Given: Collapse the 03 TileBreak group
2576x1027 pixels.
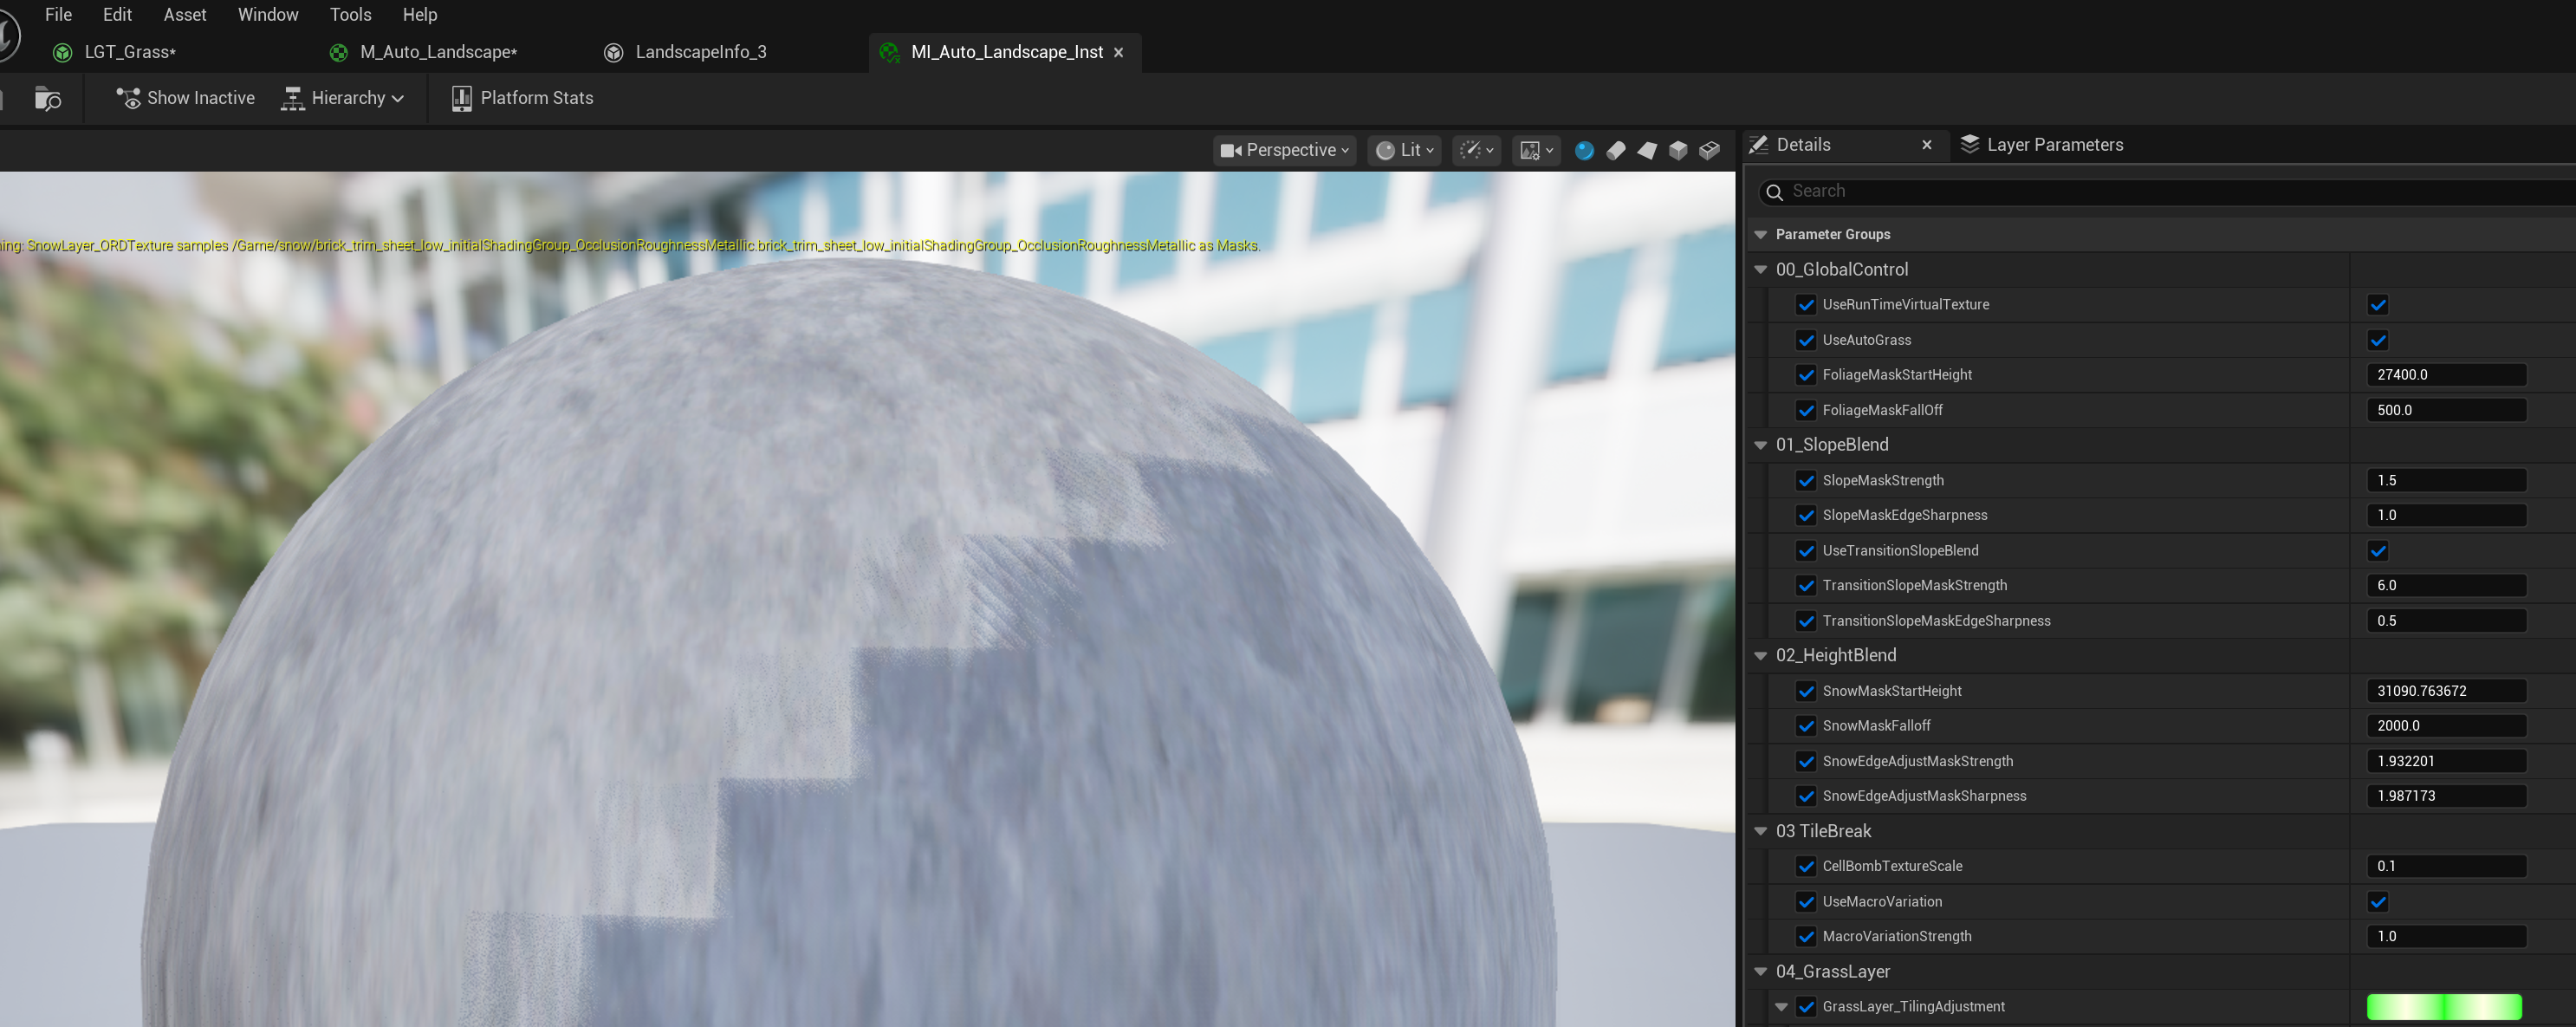Looking at the screenshot, I should pos(1761,831).
